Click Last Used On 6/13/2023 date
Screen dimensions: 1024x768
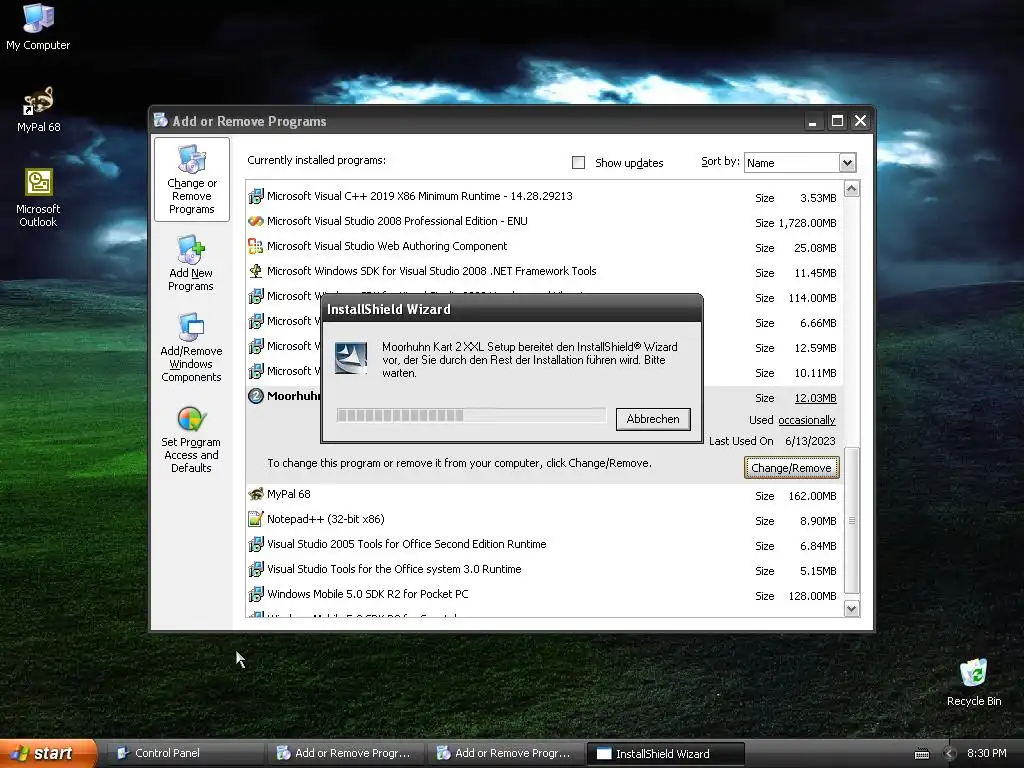810,441
